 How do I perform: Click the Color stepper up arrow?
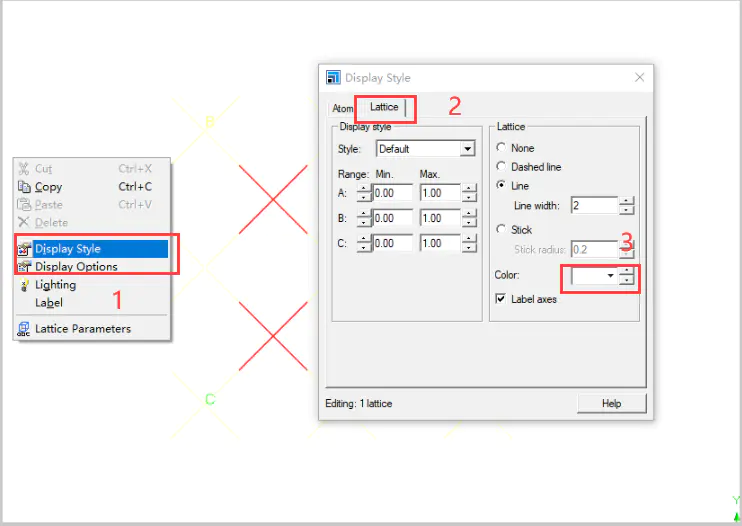[627, 271]
